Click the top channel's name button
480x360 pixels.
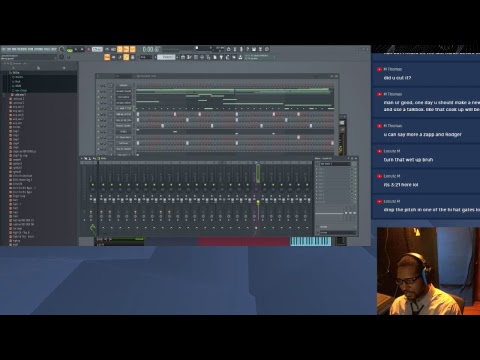(123, 85)
